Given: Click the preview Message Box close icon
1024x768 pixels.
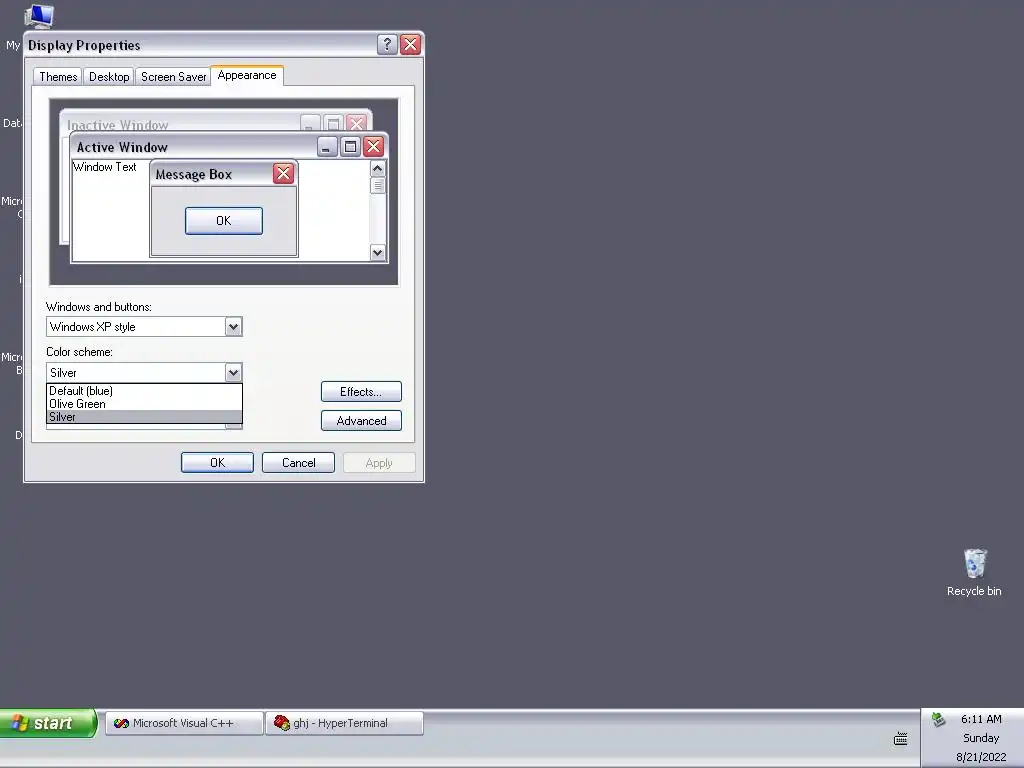Looking at the screenshot, I should [283, 174].
